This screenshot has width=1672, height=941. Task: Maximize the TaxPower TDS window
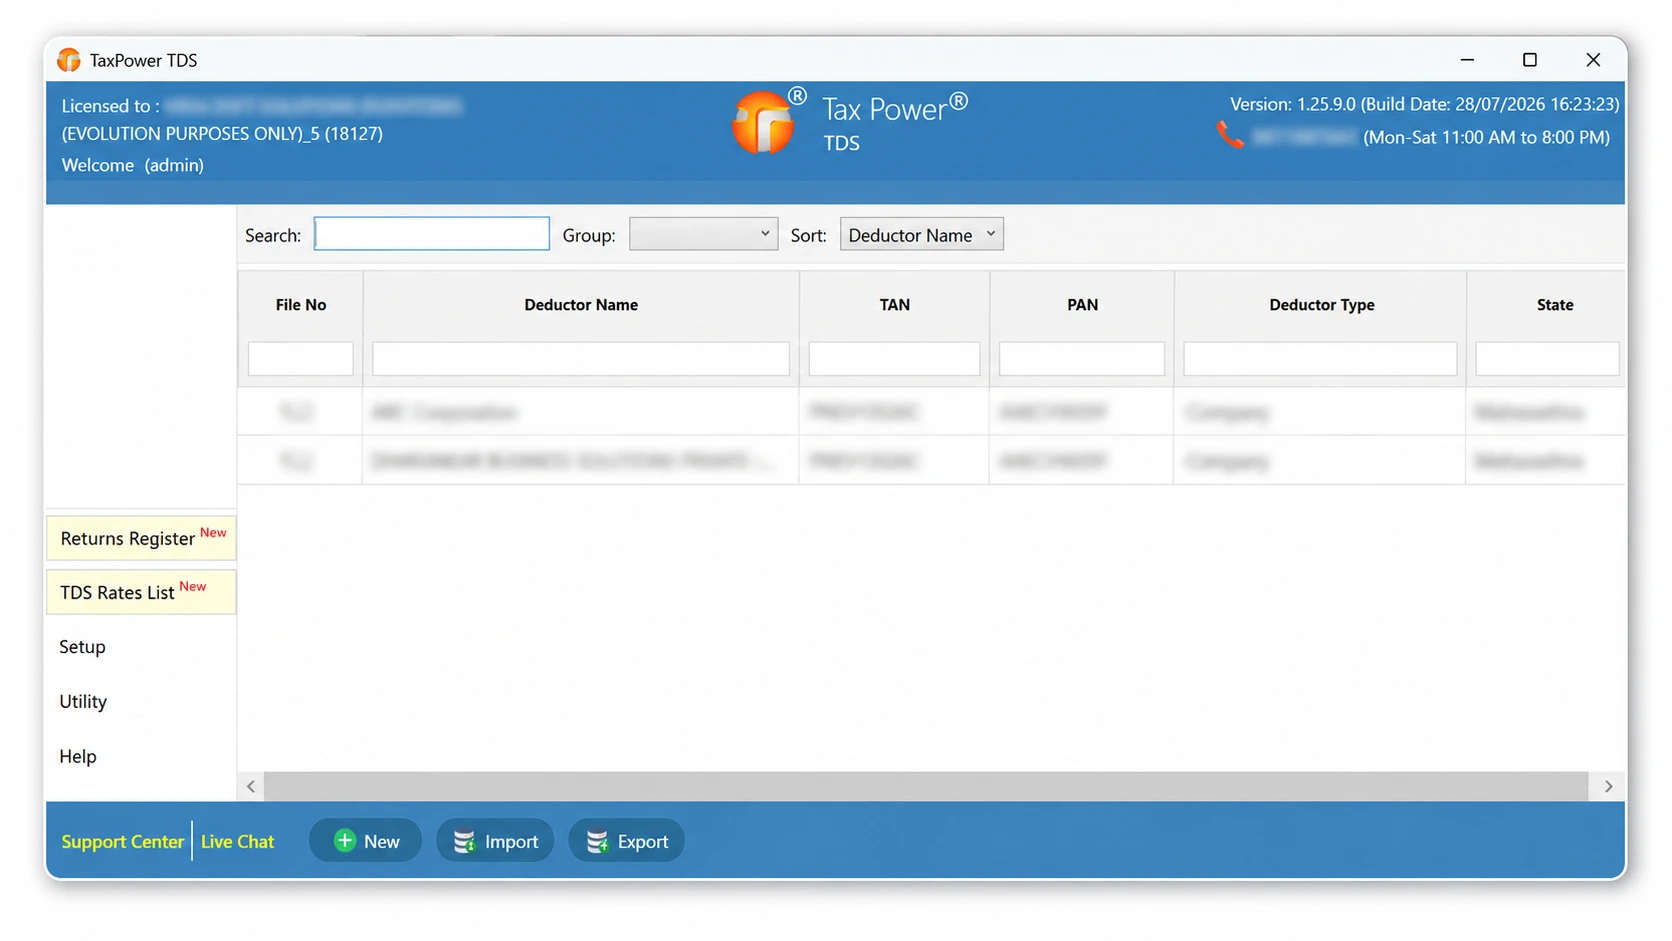click(1530, 60)
